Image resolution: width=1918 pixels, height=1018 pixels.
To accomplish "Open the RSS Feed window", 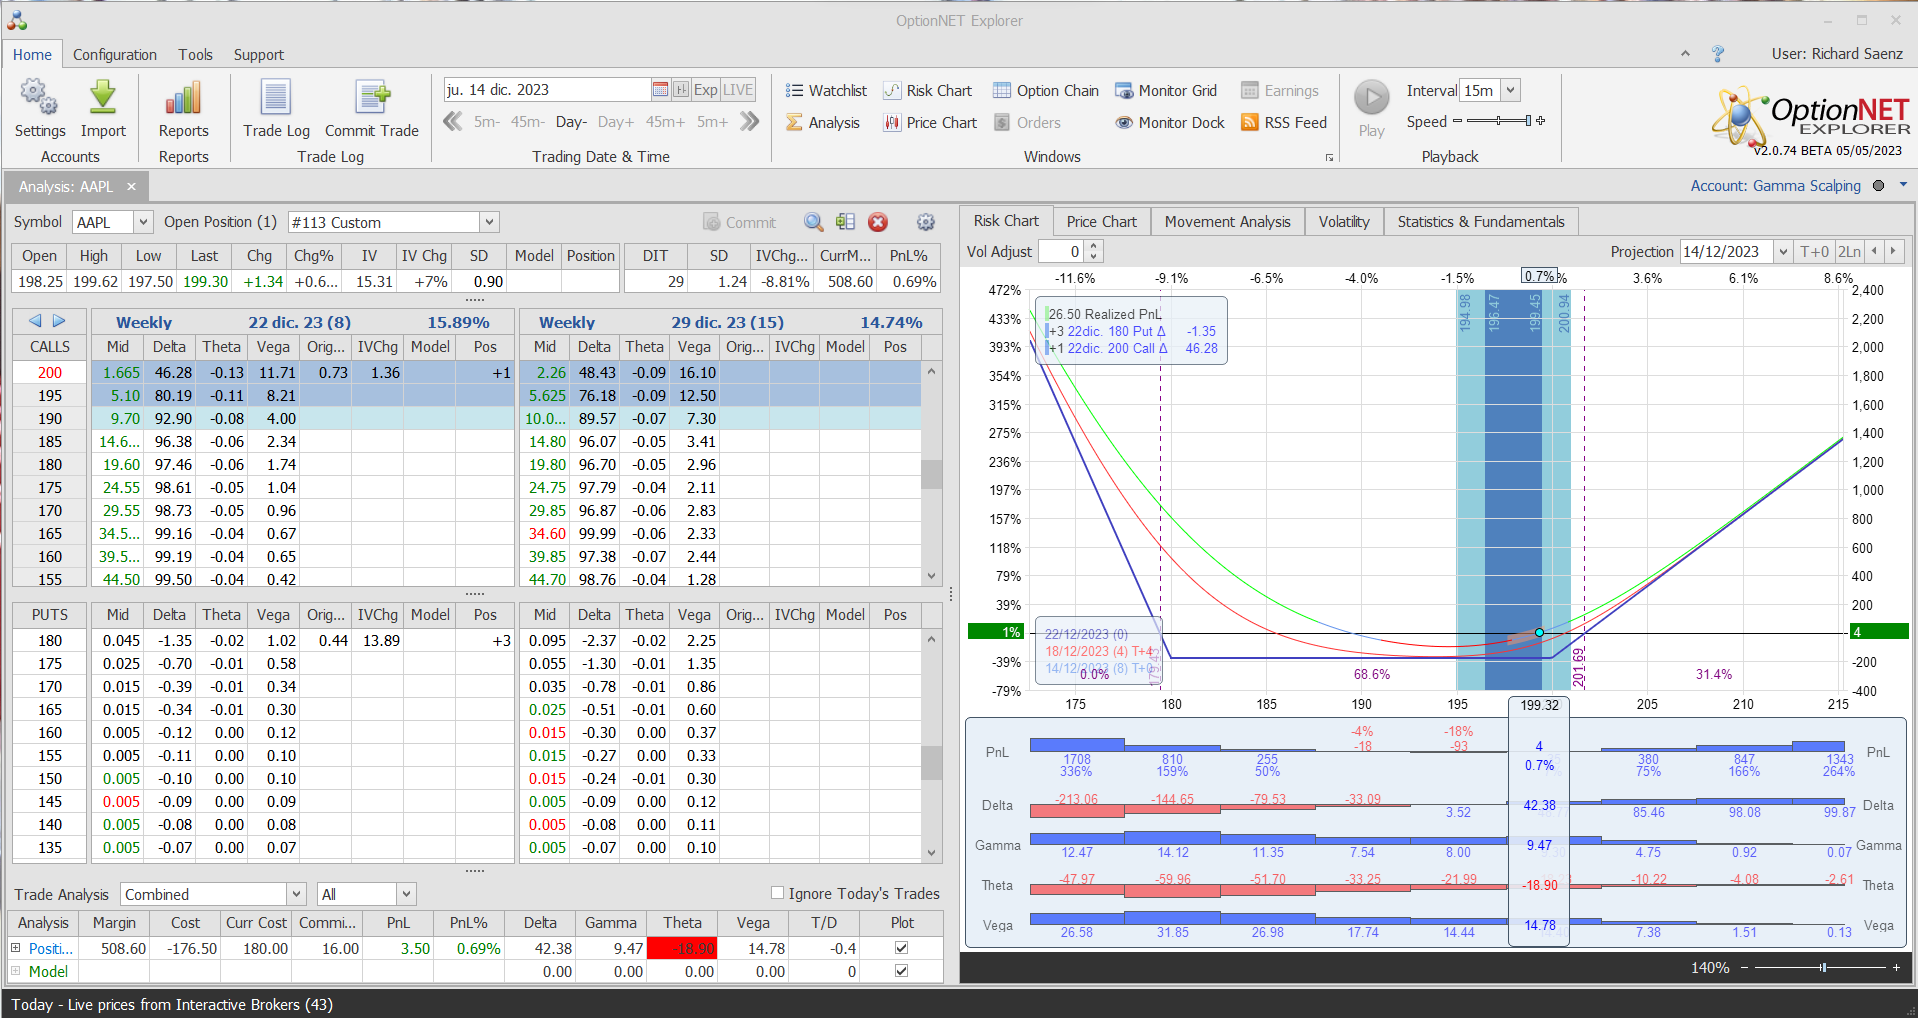I will pyautogui.click(x=1284, y=123).
